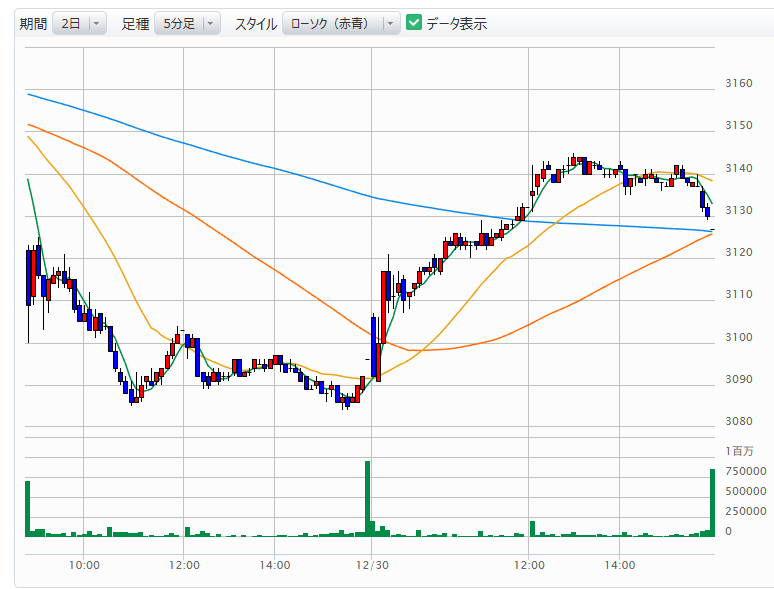Open the 期間 dropdown showing 2日
This screenshot has width=774, height=589.
[x=79, y=24]
